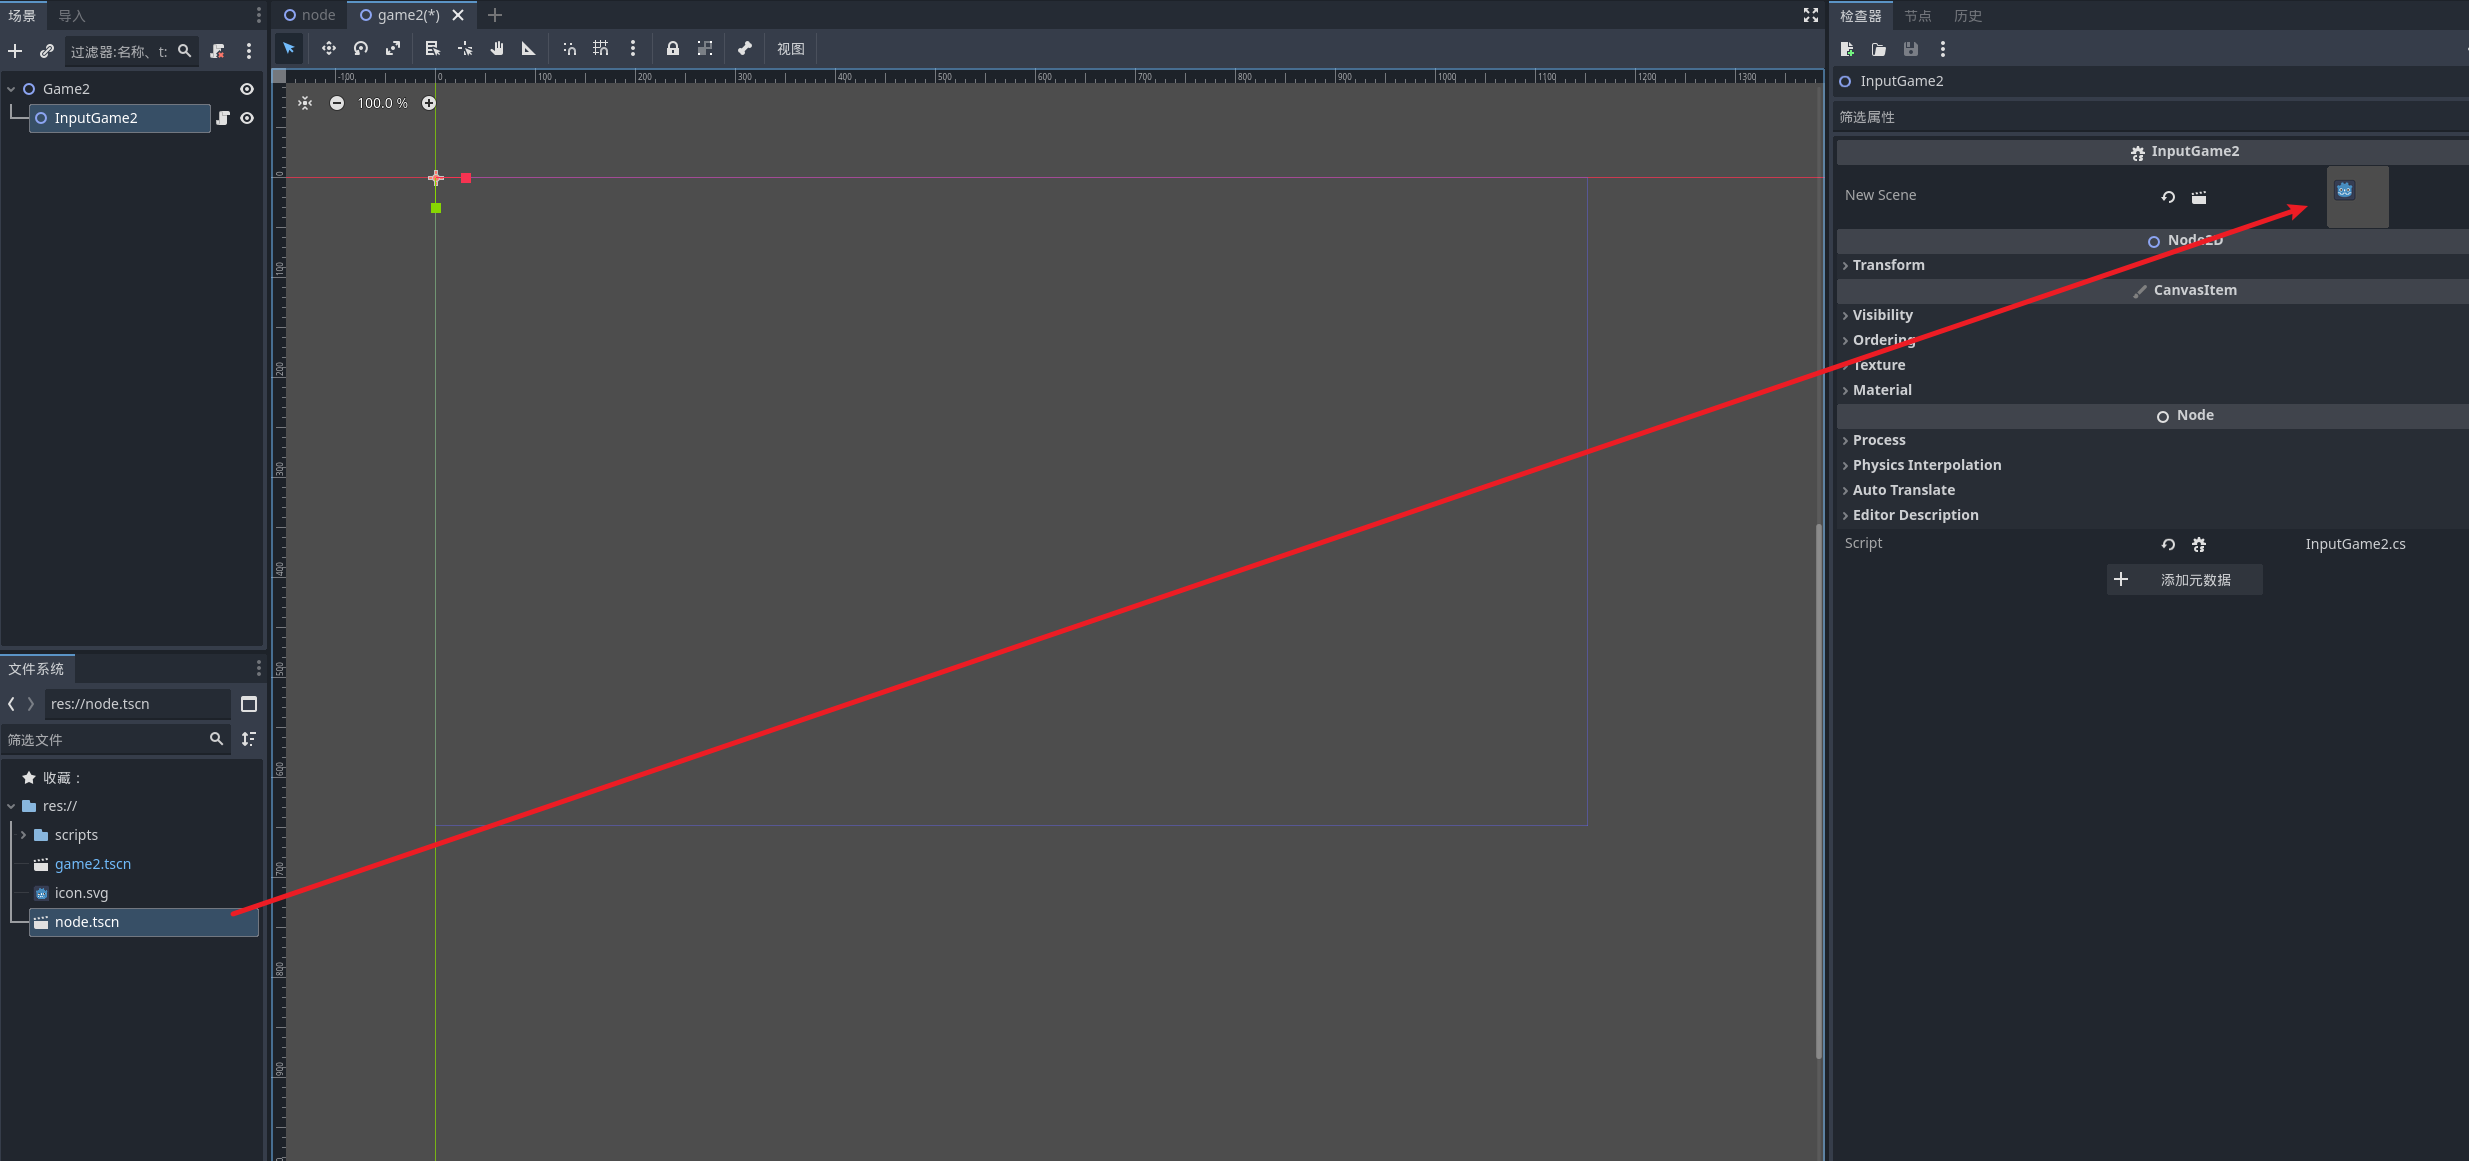
Task: Open Scene panel extra options menu
Action: tap(249, 51)
